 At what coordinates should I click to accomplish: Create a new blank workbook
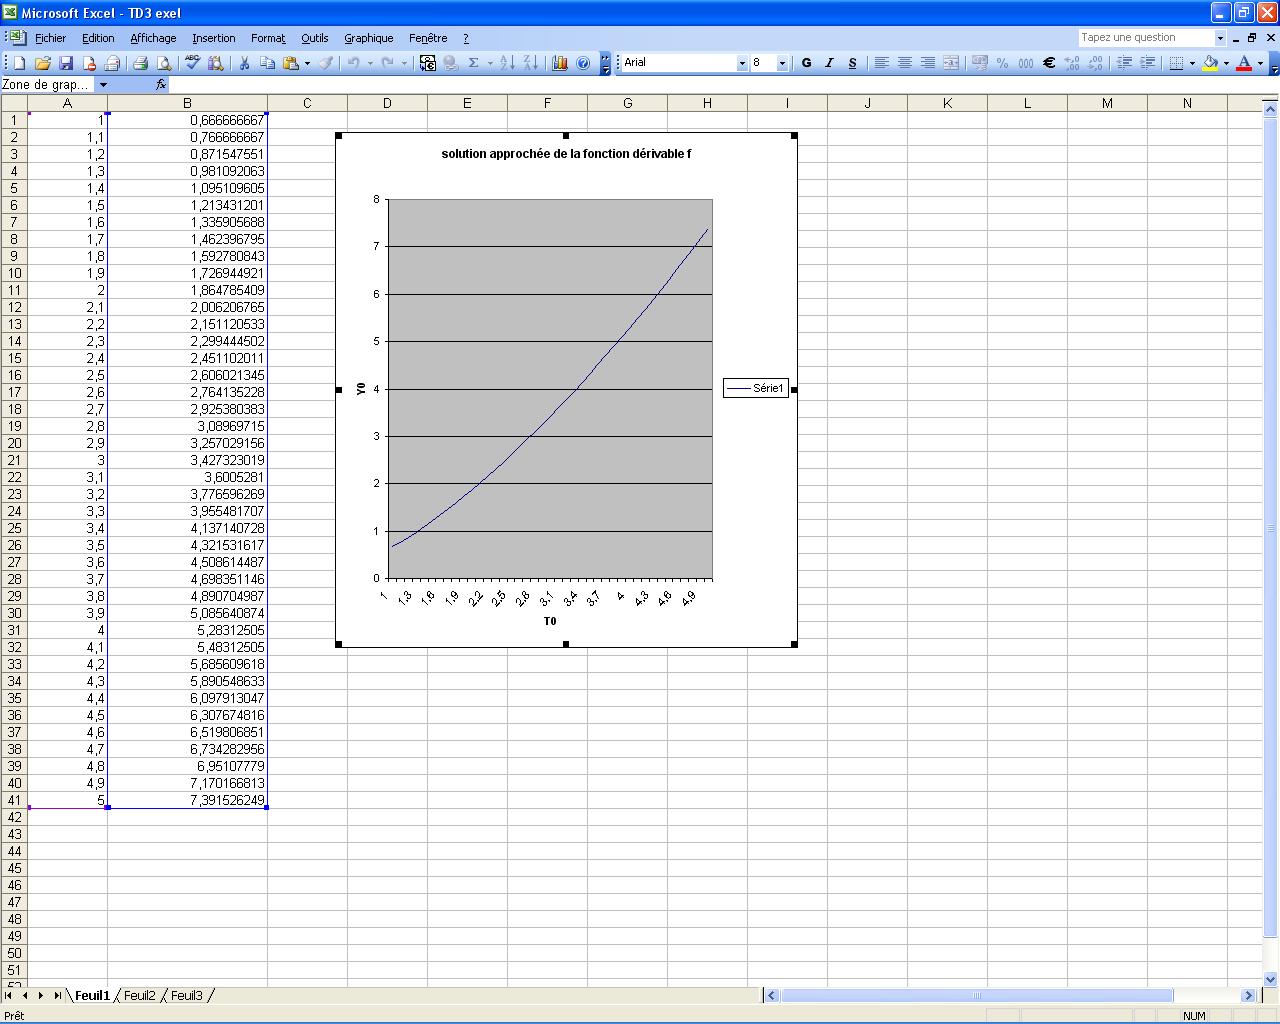pos(19,63)
